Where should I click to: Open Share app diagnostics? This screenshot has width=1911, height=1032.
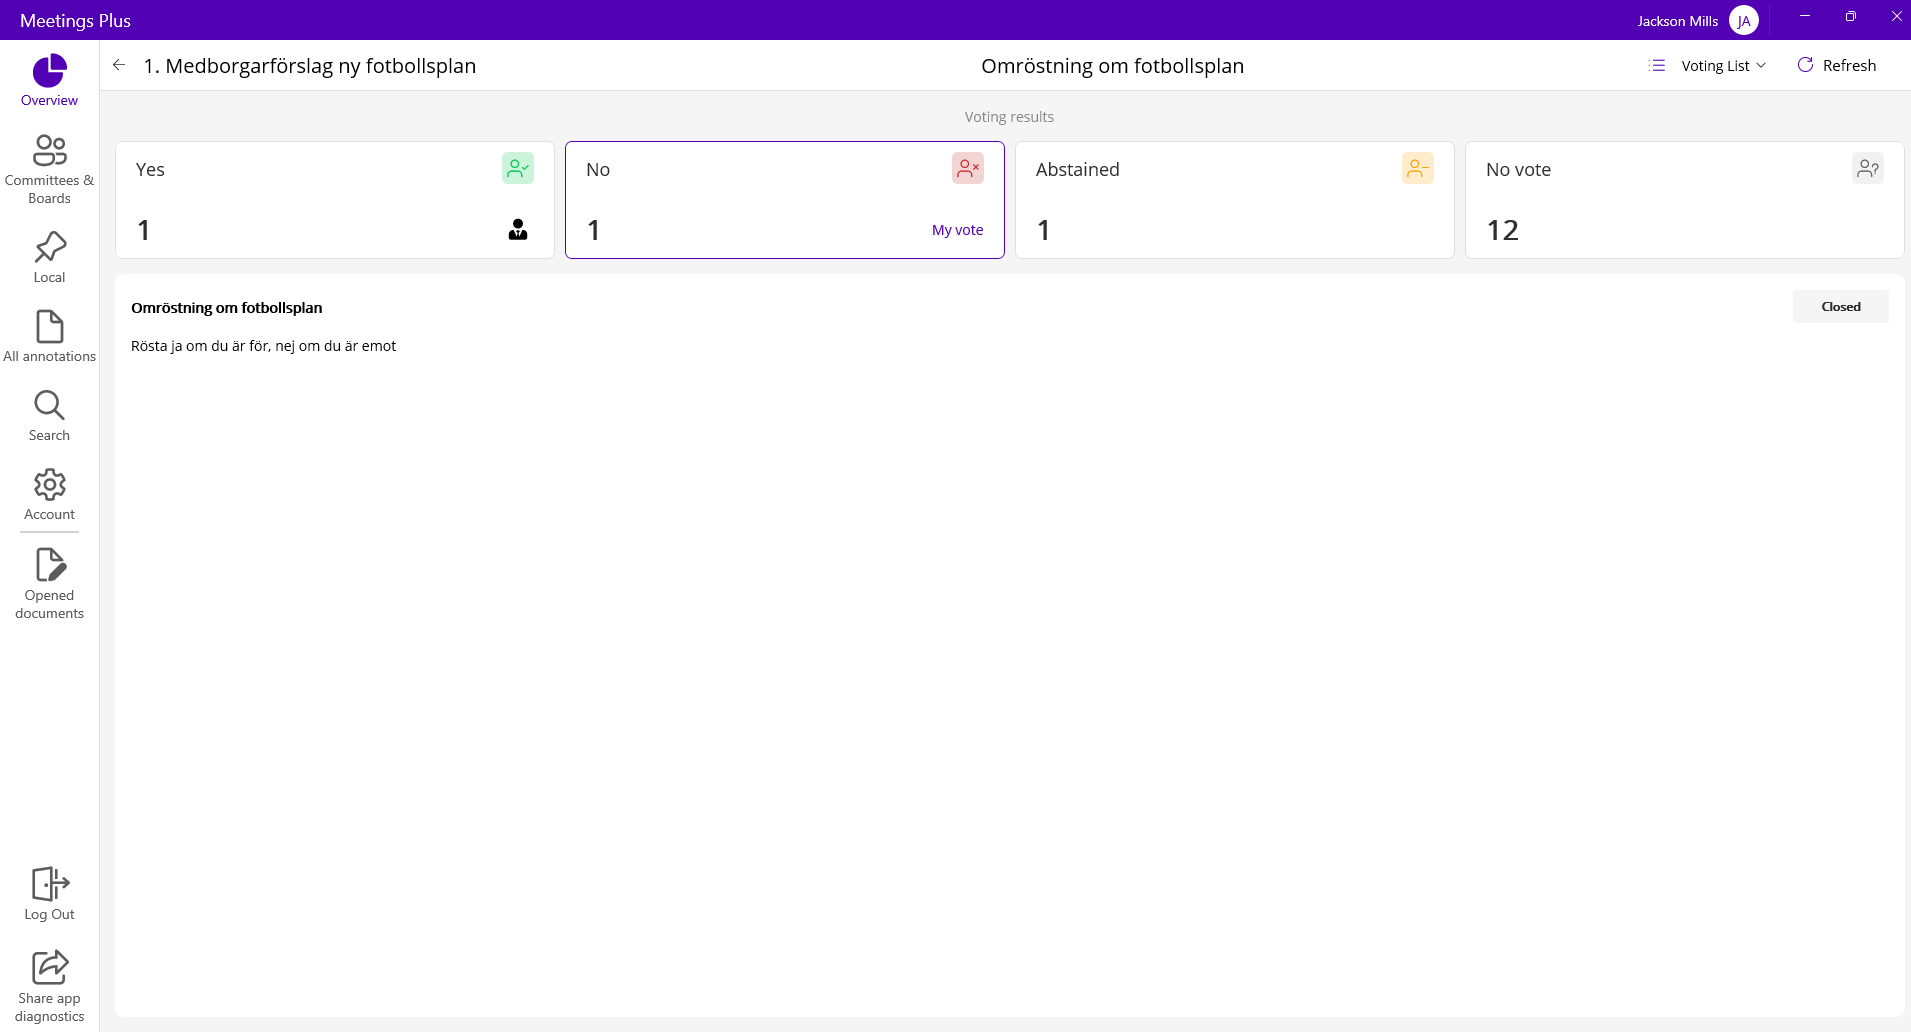(x=49, y=986)
